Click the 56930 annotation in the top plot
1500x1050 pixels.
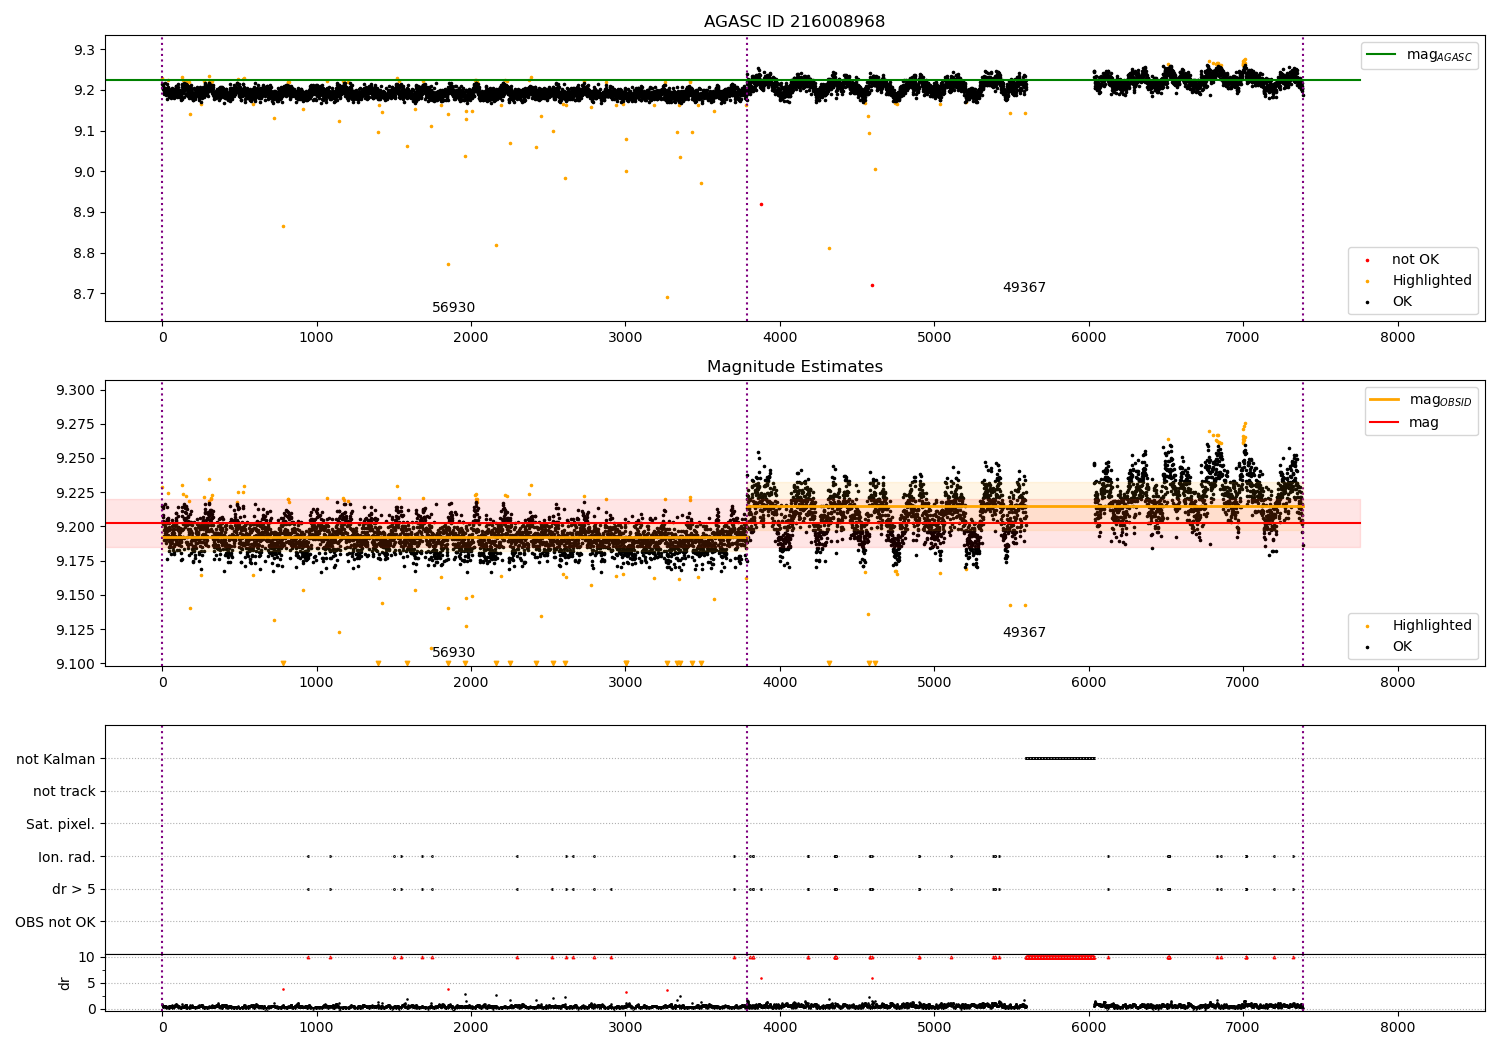tap(453, 308)
